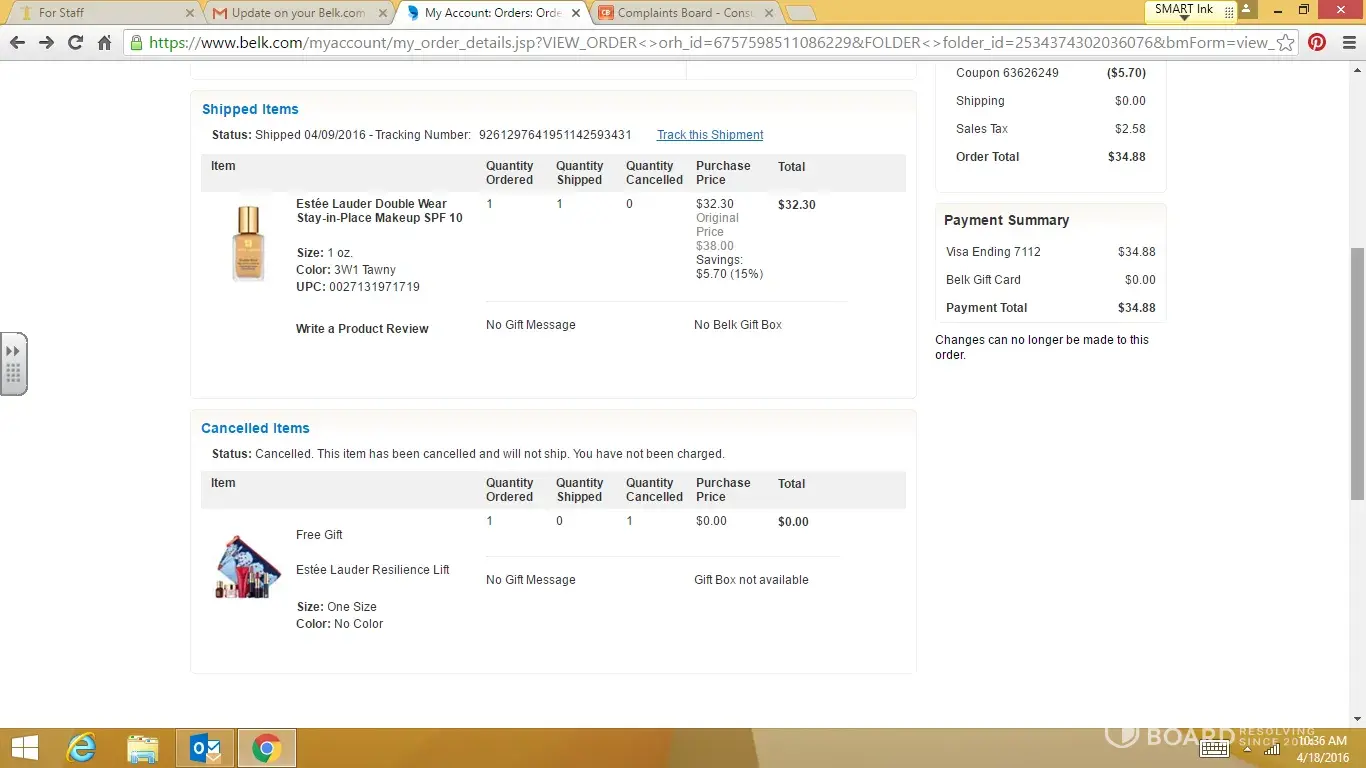The height and width of the screenshot is (768, 1366).
Task: Reload the current page
Action: pos(75,43)
